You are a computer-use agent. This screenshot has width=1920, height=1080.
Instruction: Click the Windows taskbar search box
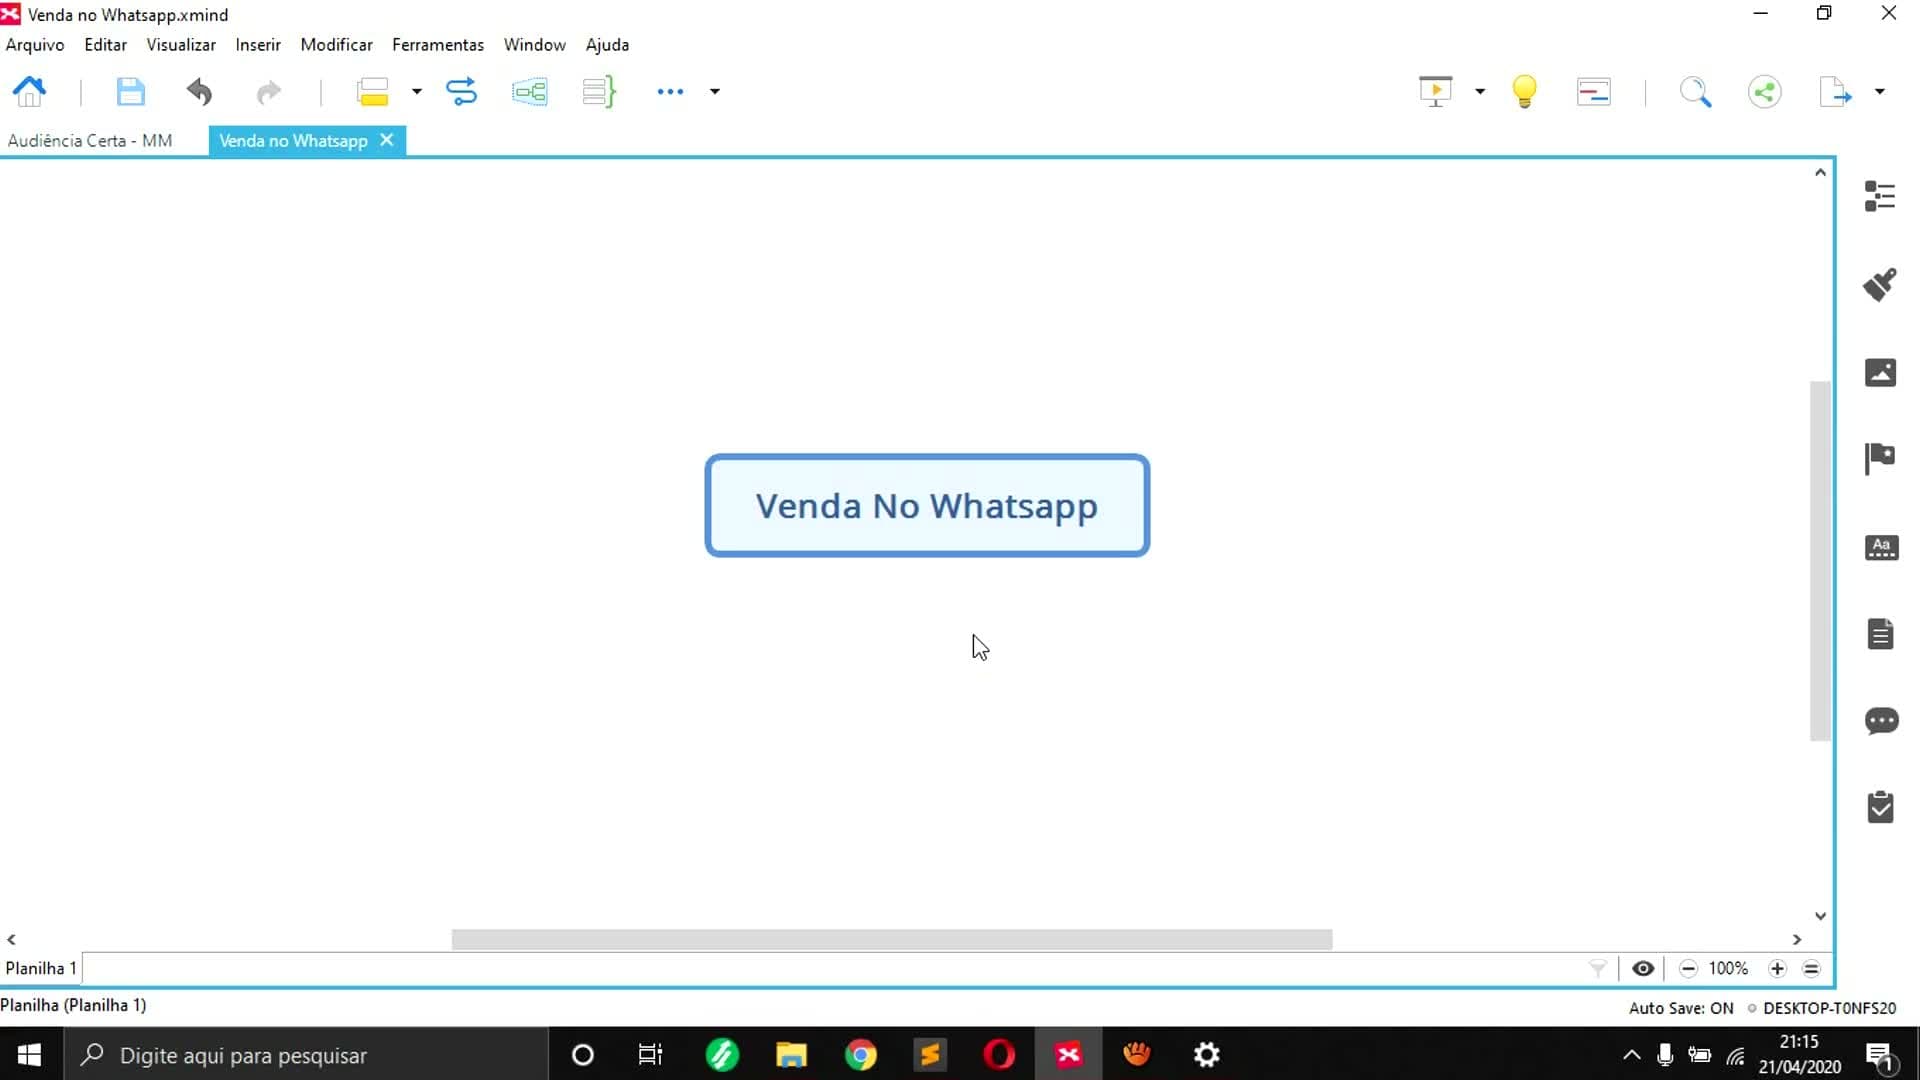click(306, 1055)
